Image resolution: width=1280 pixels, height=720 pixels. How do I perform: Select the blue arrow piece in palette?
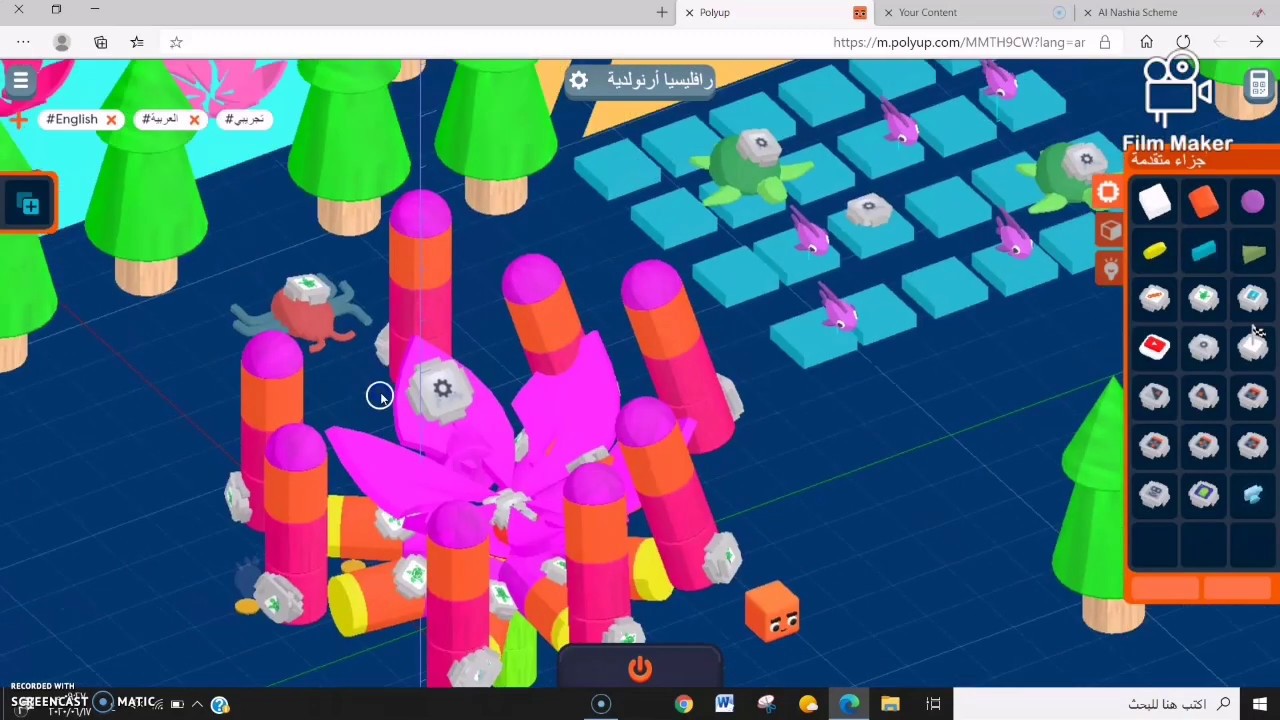pos(1253,494)
